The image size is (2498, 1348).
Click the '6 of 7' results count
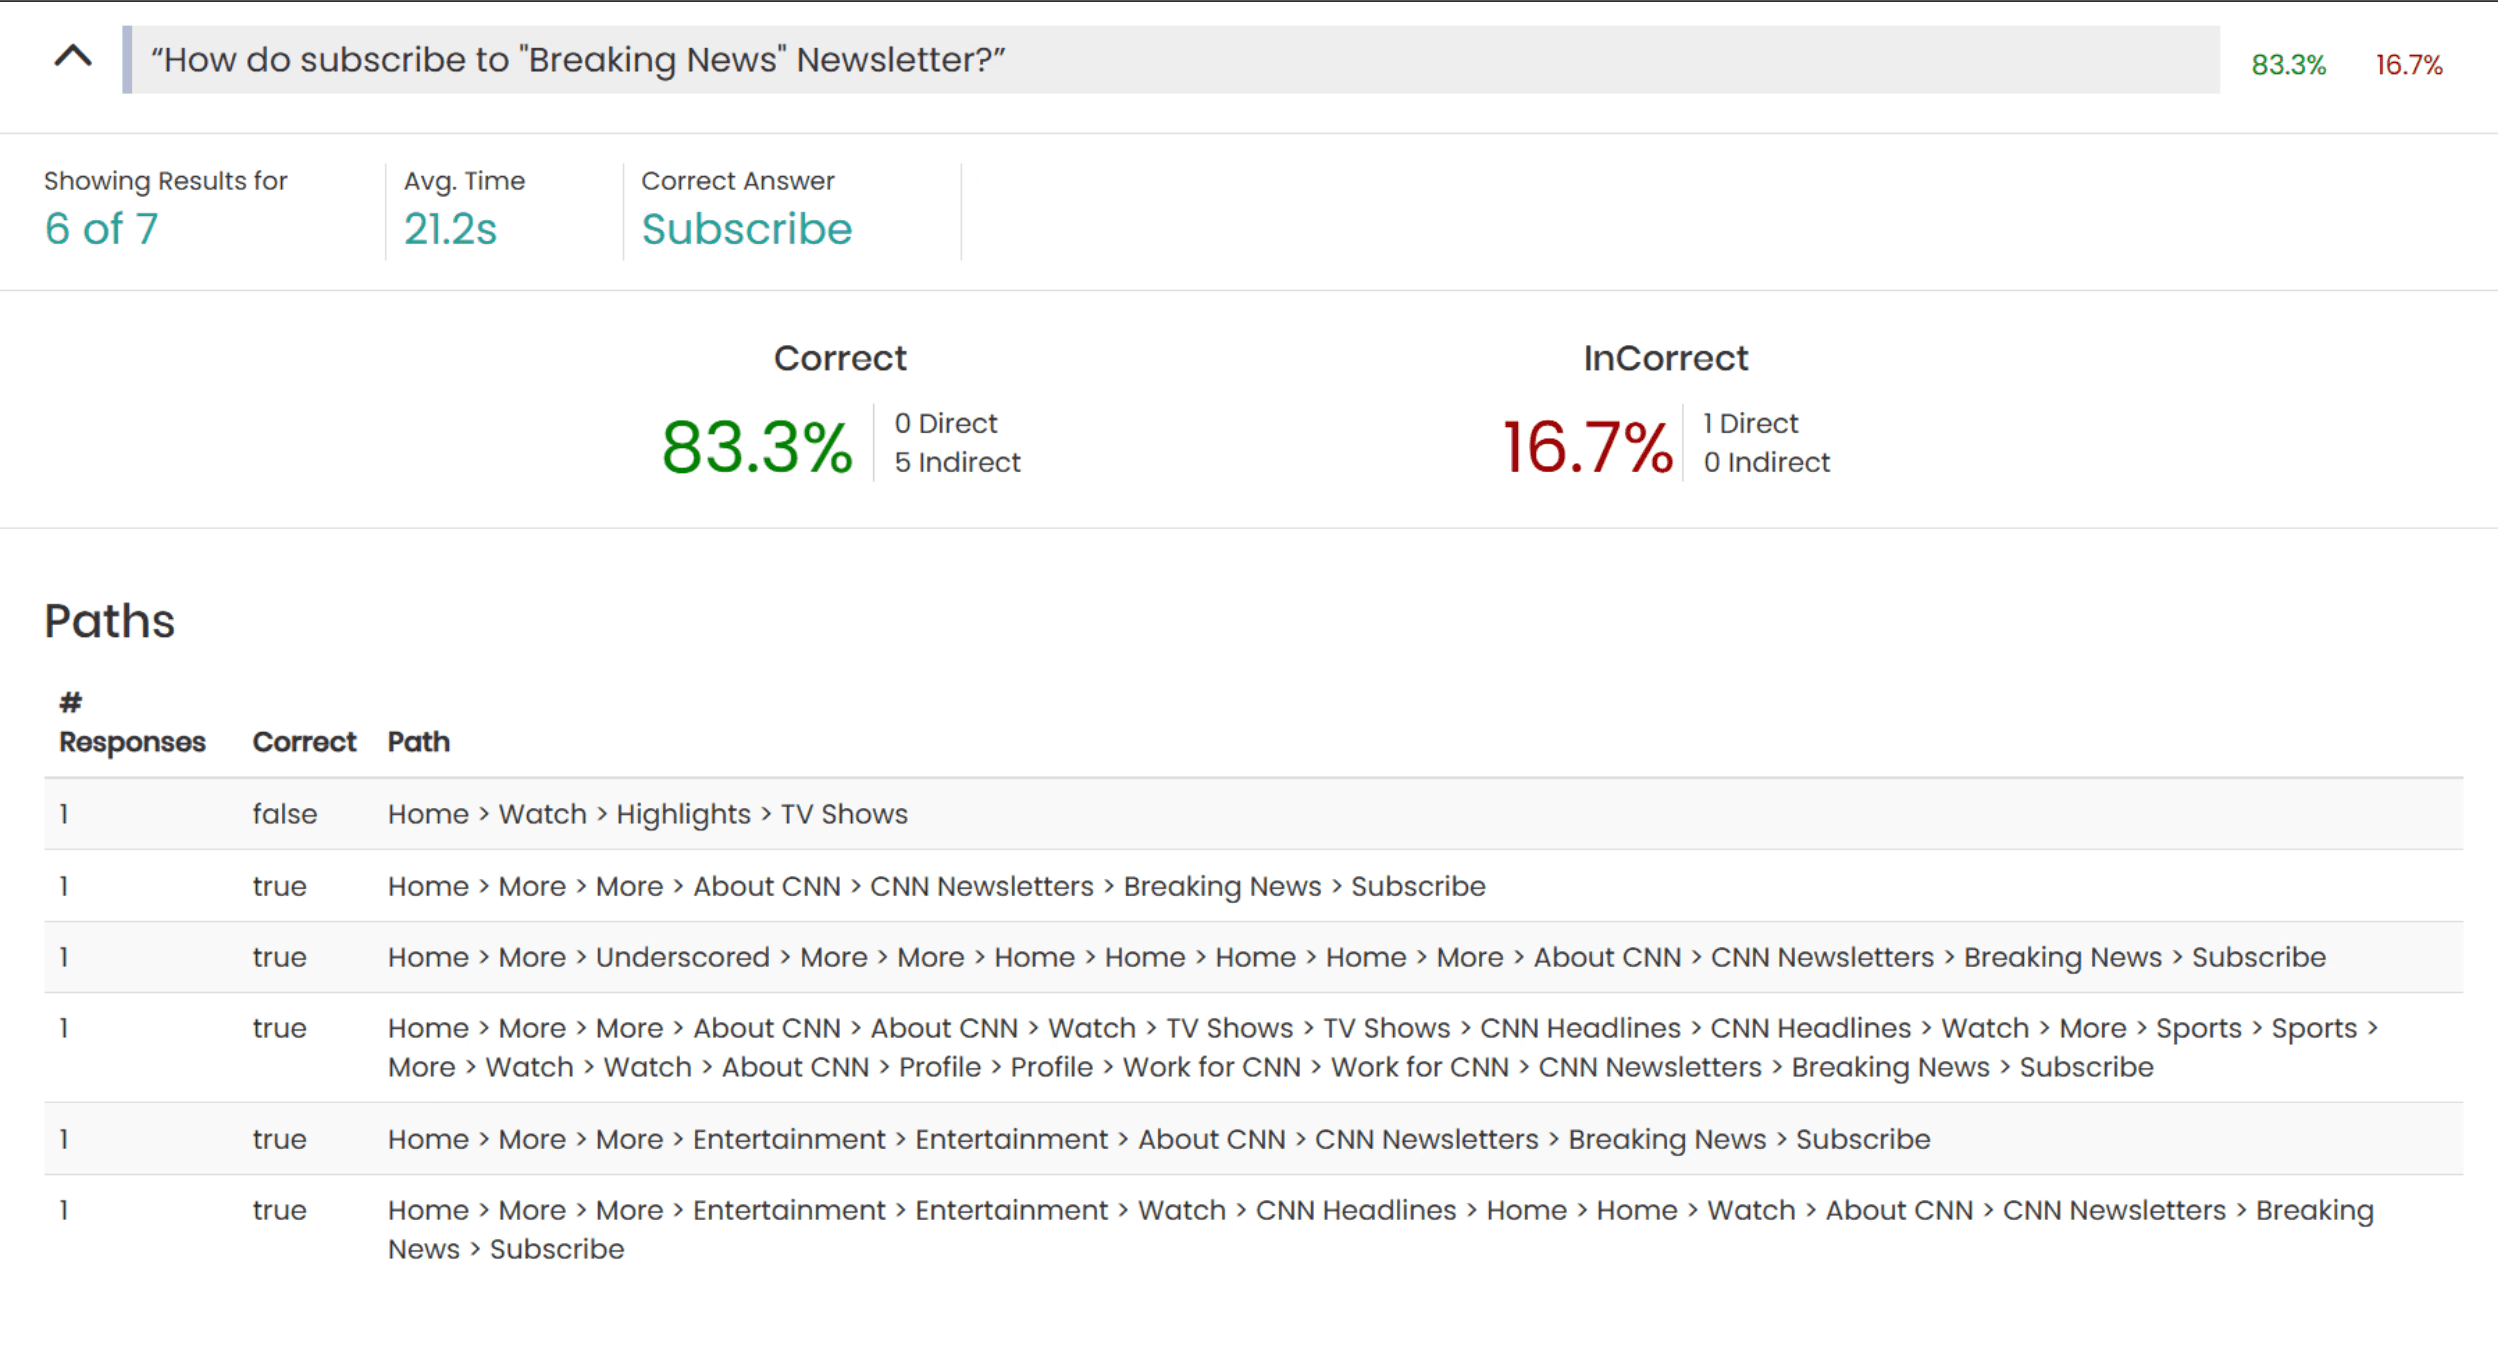point(101,229)
